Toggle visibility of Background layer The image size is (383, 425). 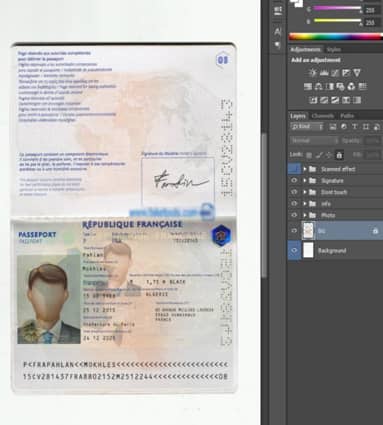(294, 250)
